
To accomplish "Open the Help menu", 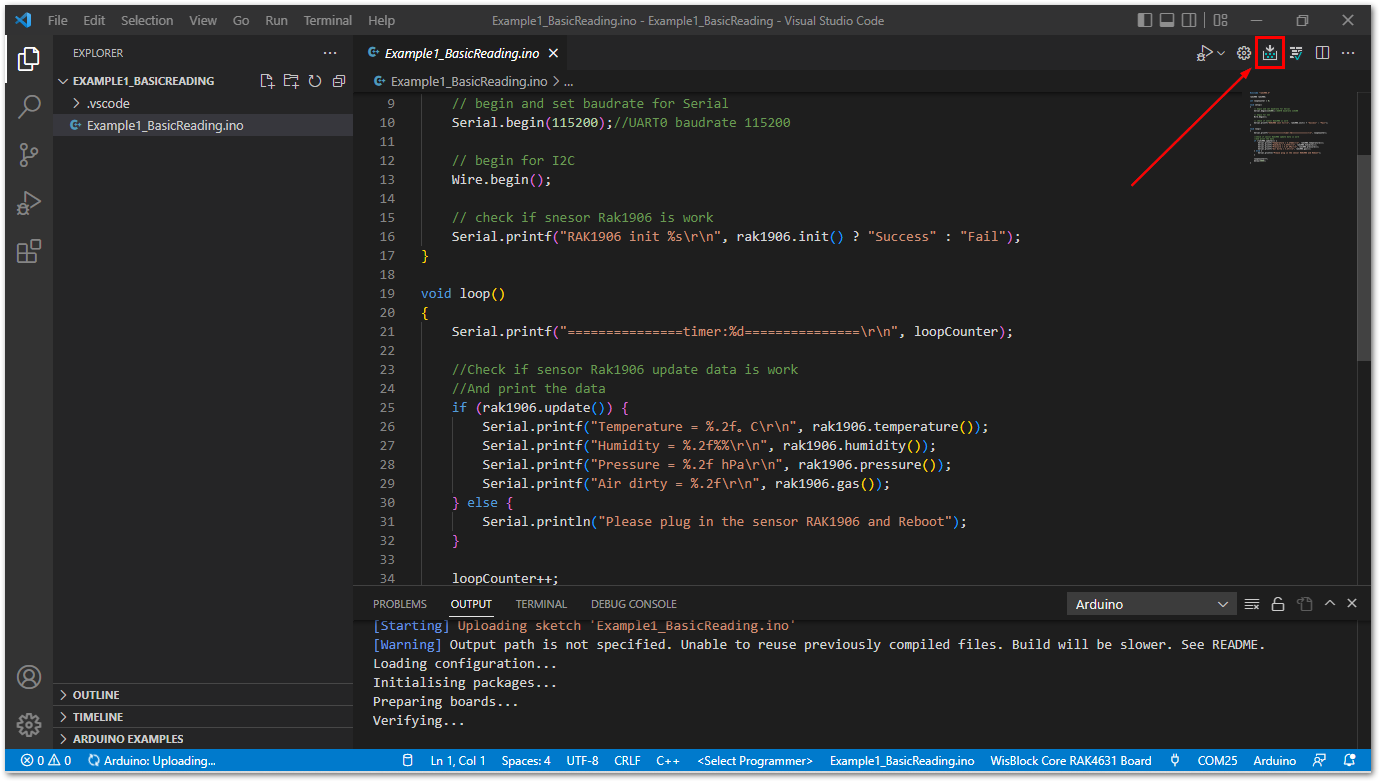I will 381,20.
